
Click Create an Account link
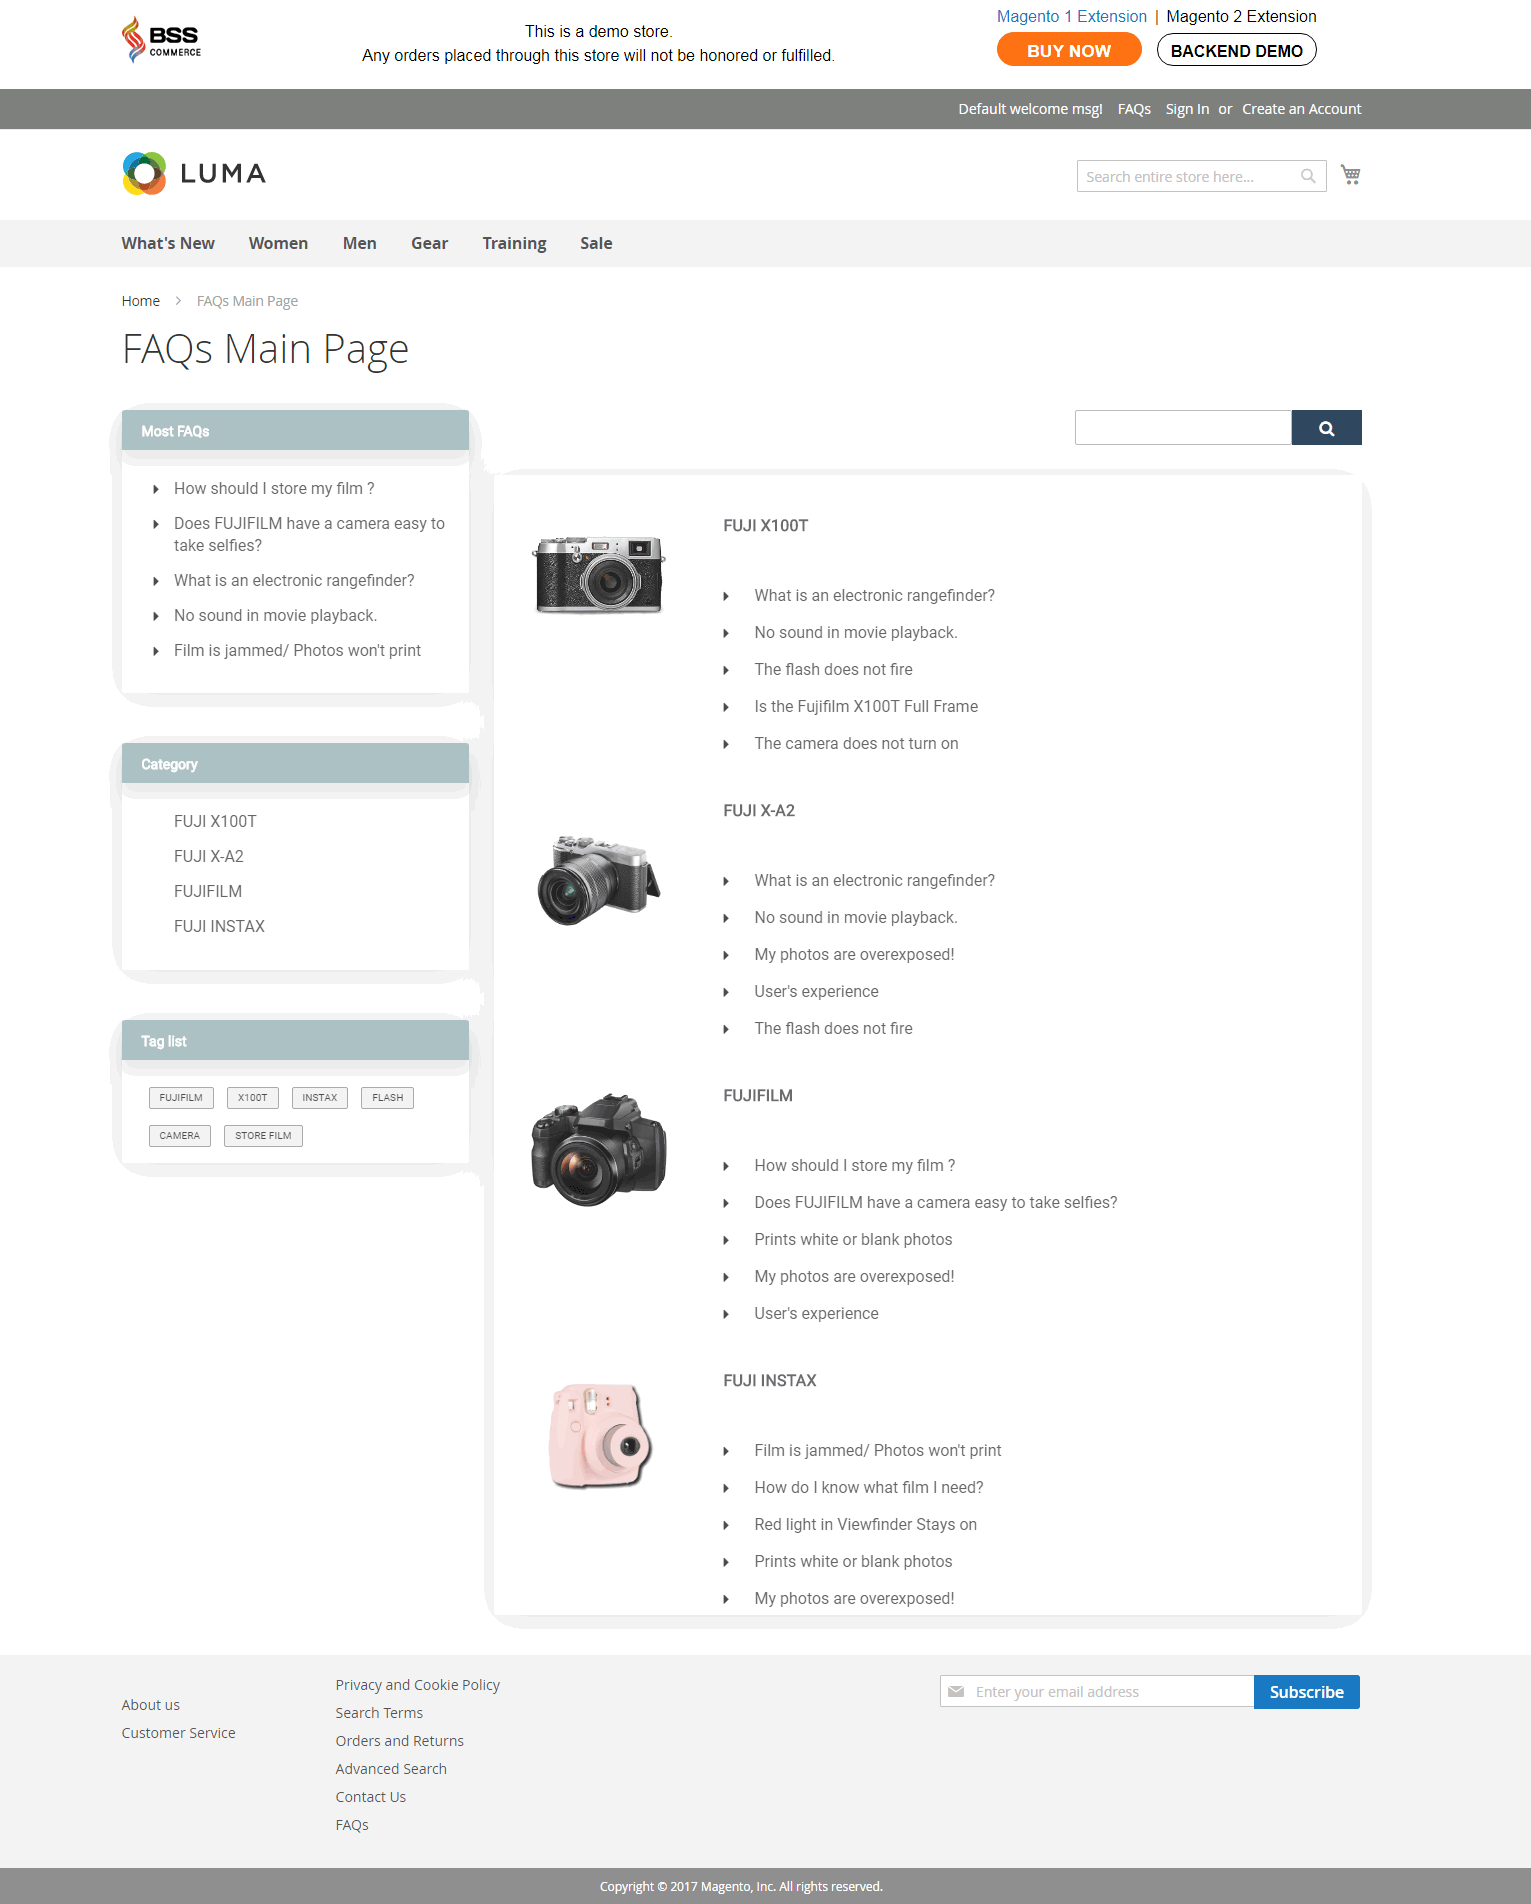[1301, 109]
